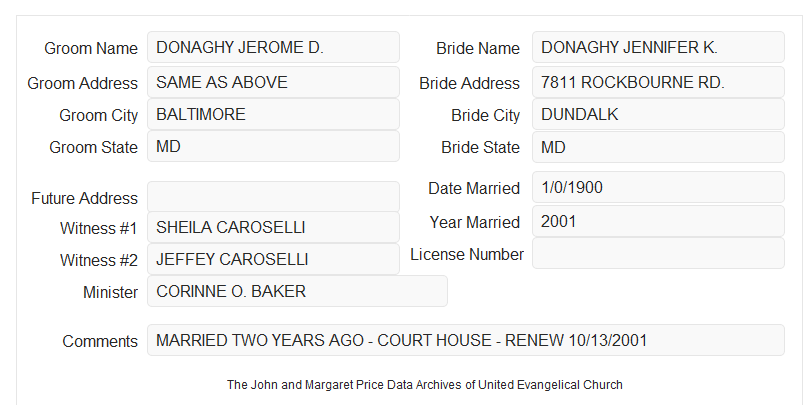Viewport: 805px width, 405px height.
Task: Select the empty Future Address field
Action: (x=273, y=197)
